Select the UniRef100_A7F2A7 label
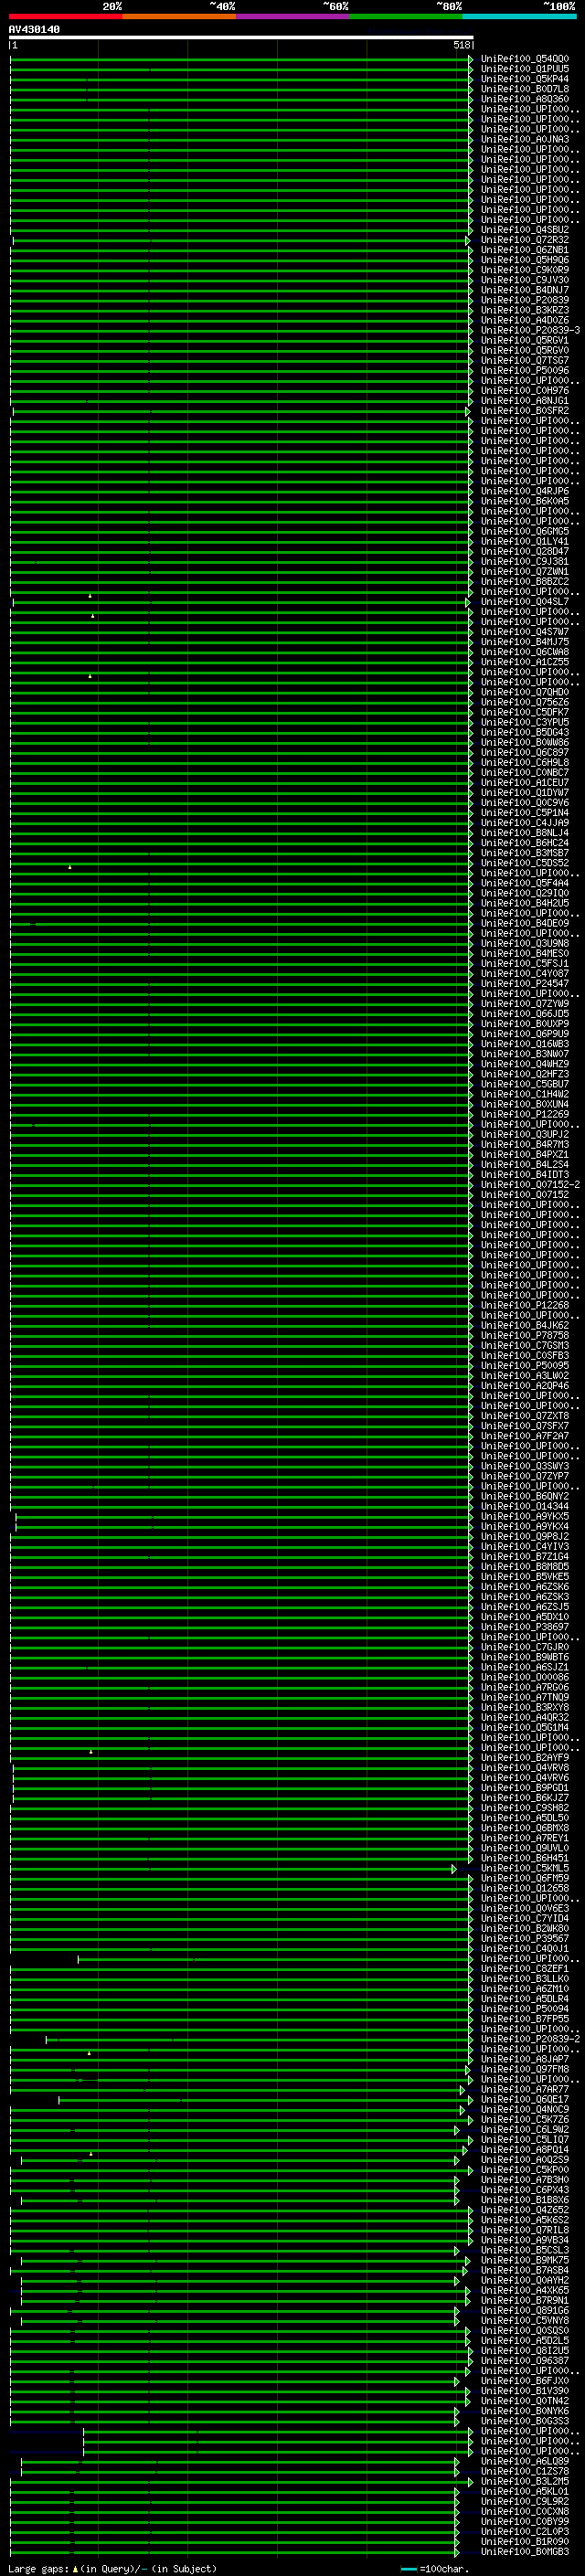 [525, 1436]
